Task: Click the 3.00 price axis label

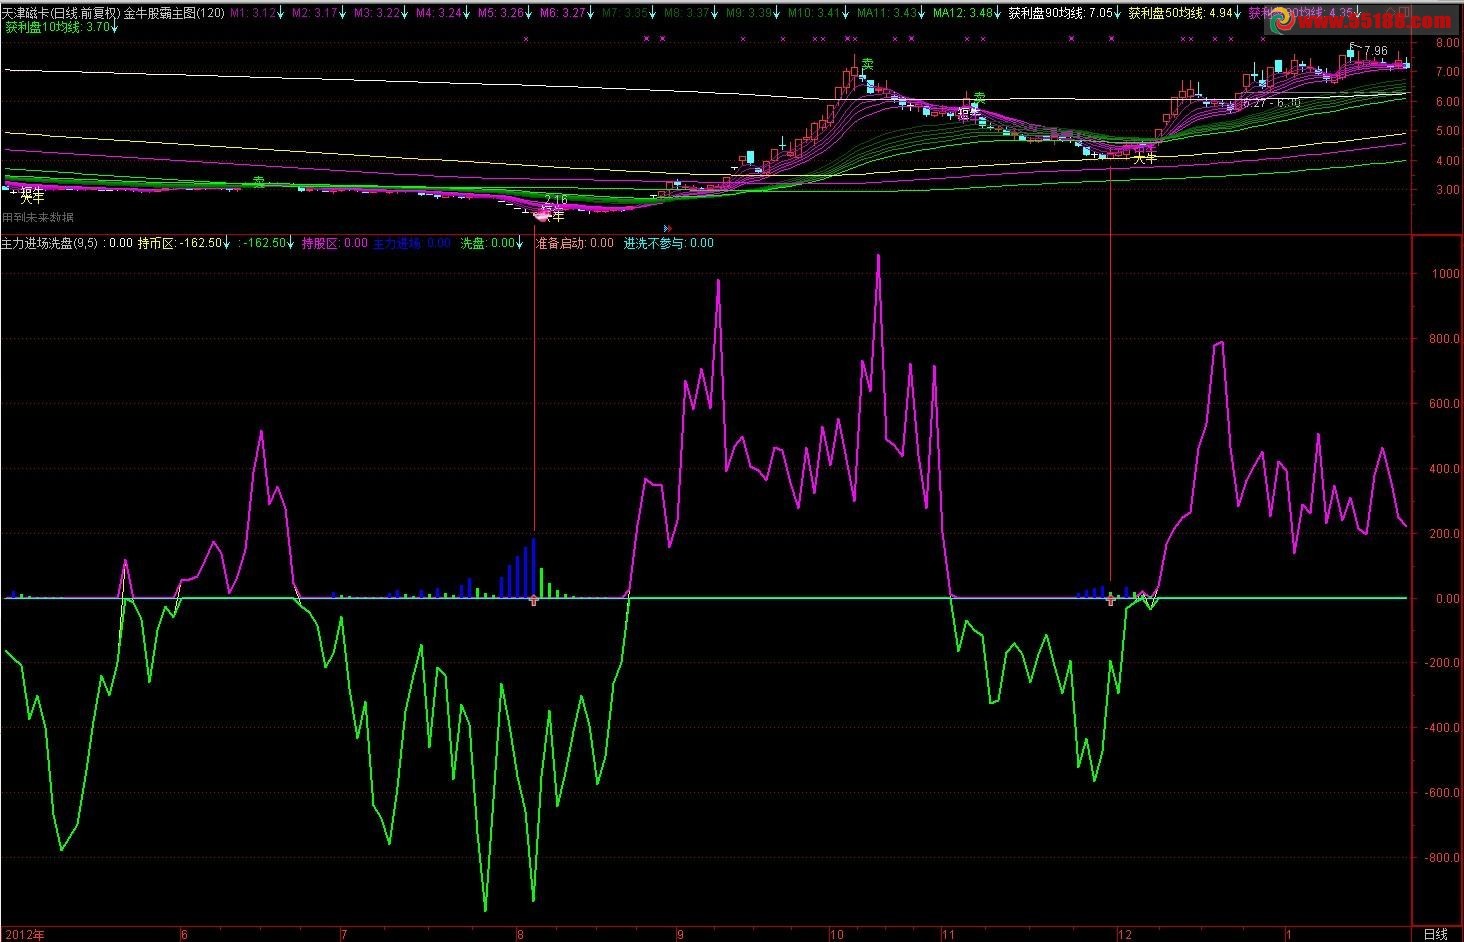Action: pyautogui.click(x=1446, y=190)
